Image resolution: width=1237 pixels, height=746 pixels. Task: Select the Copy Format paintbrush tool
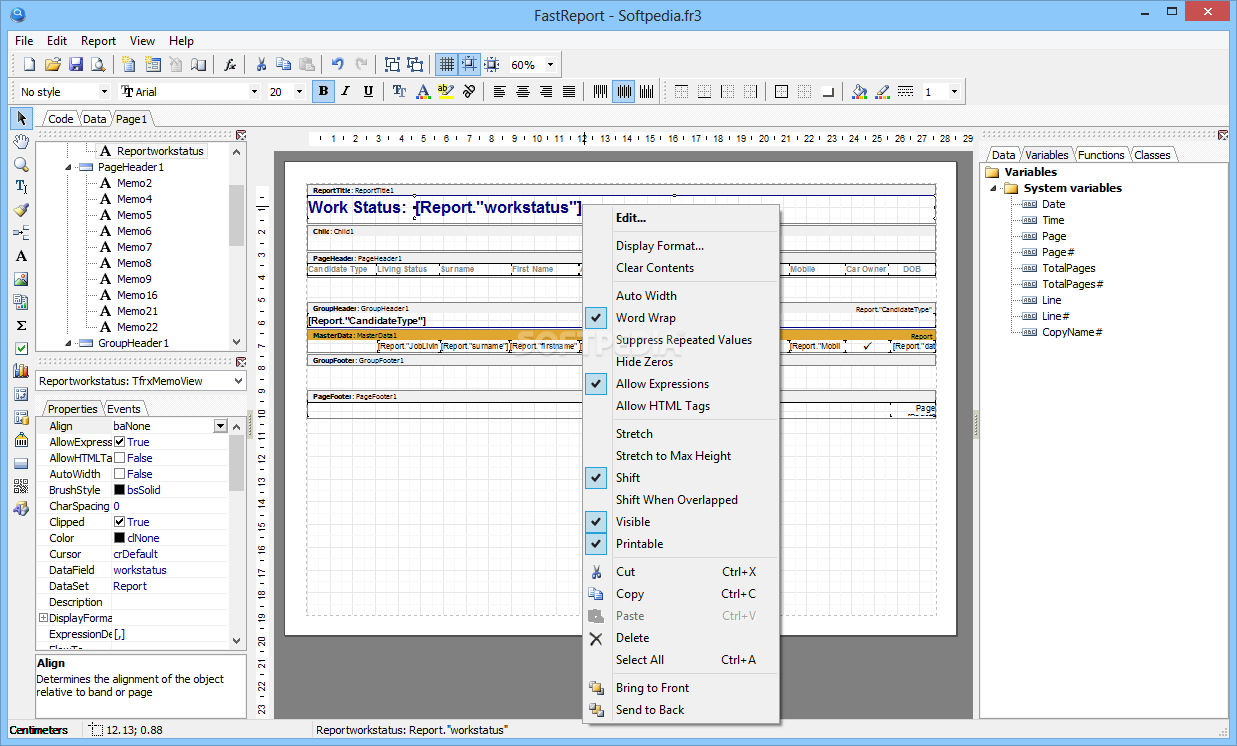pyautogui.click(x=21, y=210)
